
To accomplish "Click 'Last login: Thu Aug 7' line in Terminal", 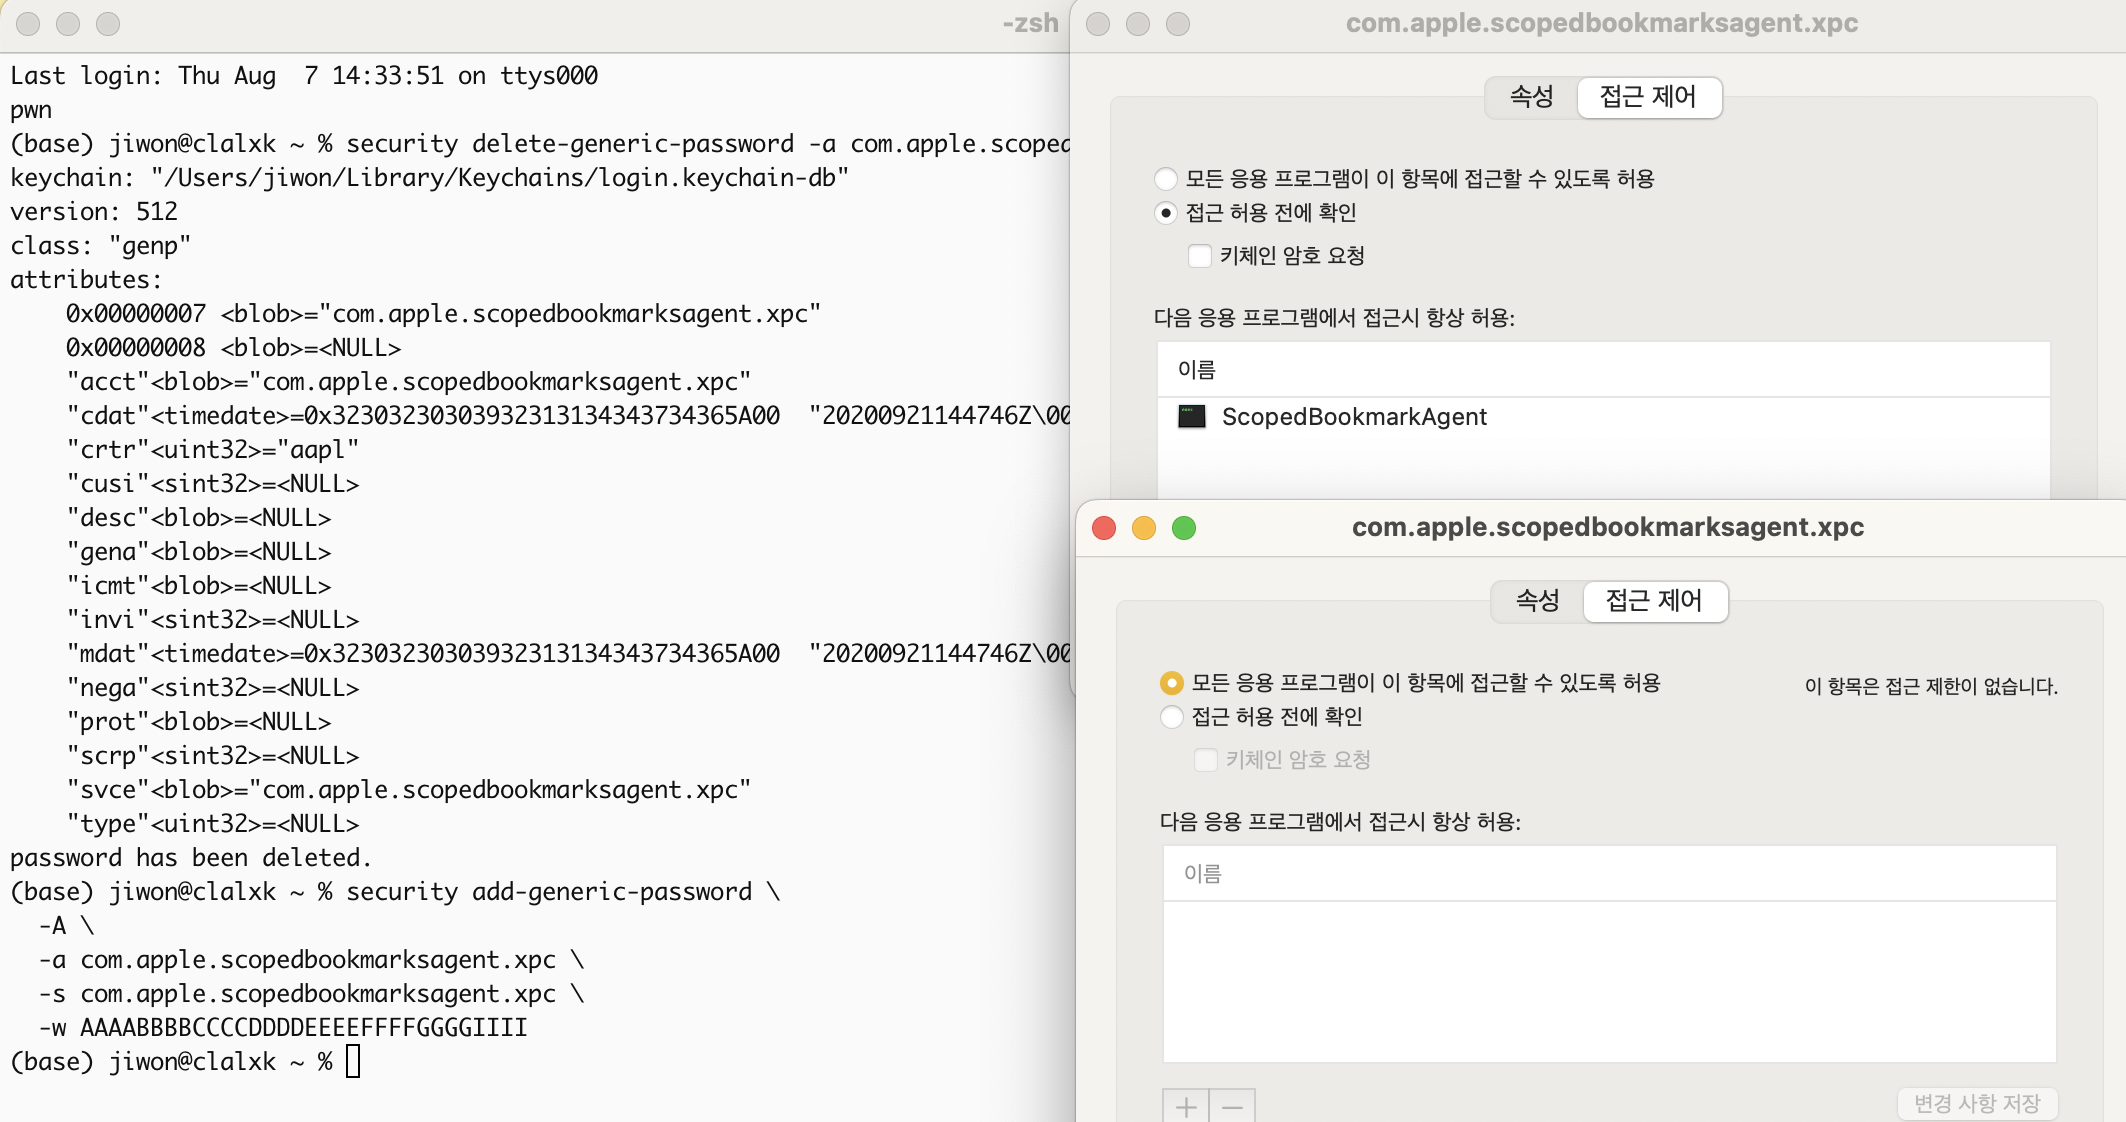I will pyautogui.click(x=304, y=76).
